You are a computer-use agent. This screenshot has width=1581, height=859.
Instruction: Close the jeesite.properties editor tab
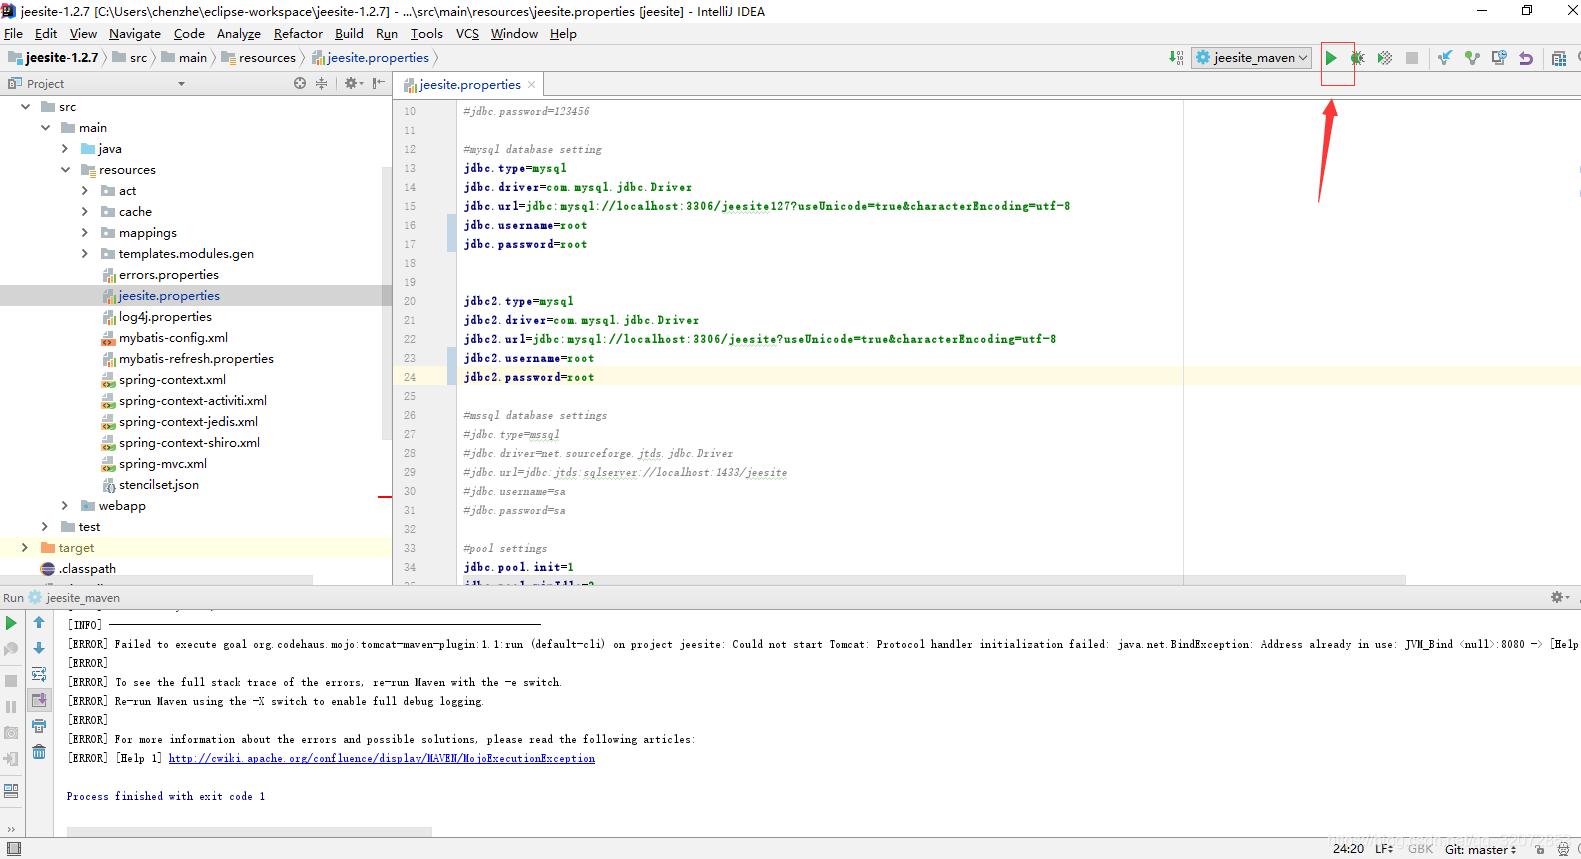(x=531, y=85)
